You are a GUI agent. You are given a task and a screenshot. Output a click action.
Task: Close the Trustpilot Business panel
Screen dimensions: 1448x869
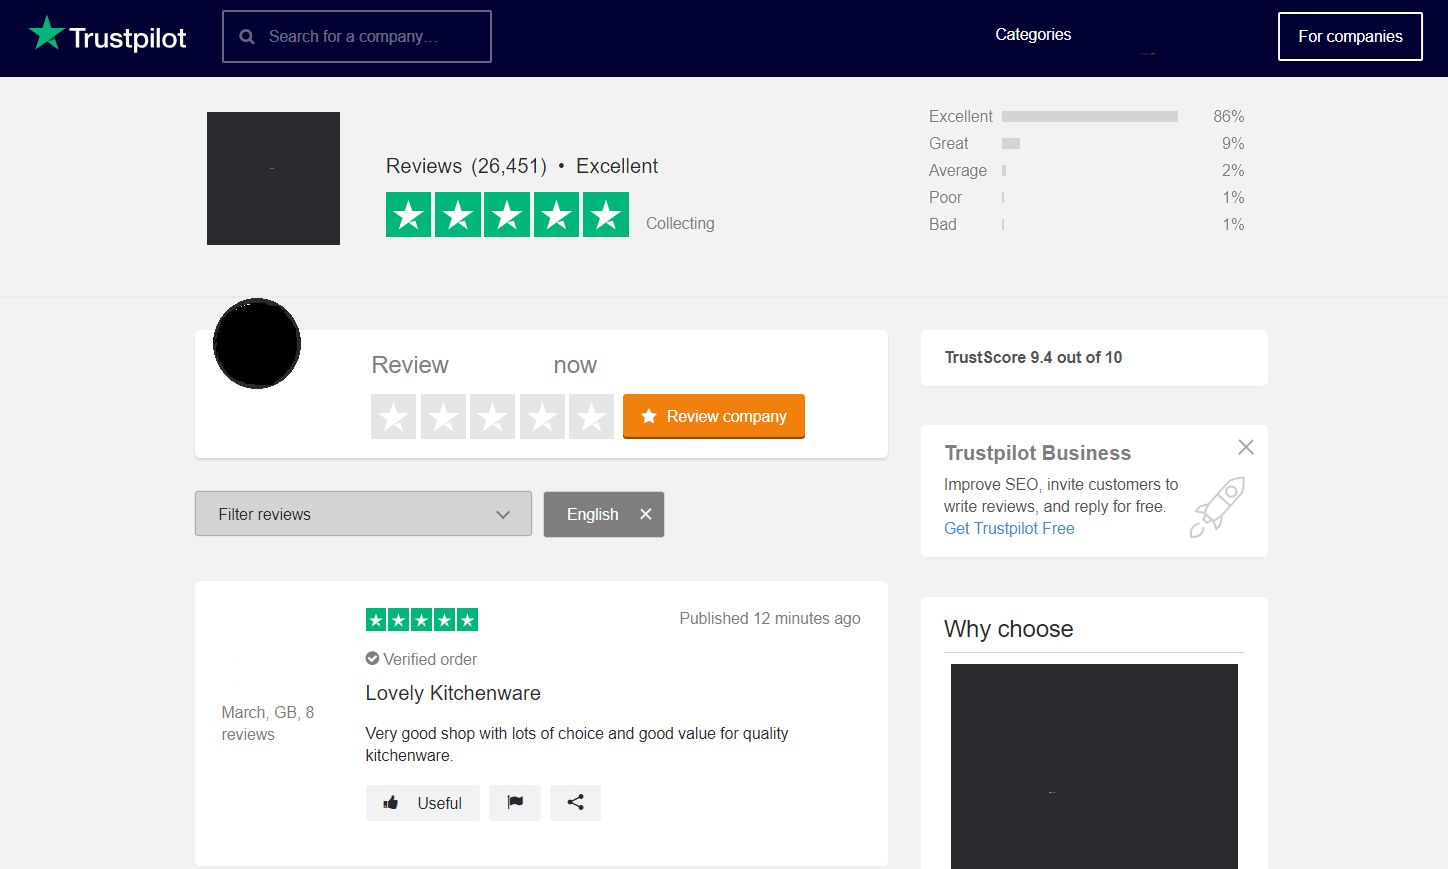click(1245, 447)
